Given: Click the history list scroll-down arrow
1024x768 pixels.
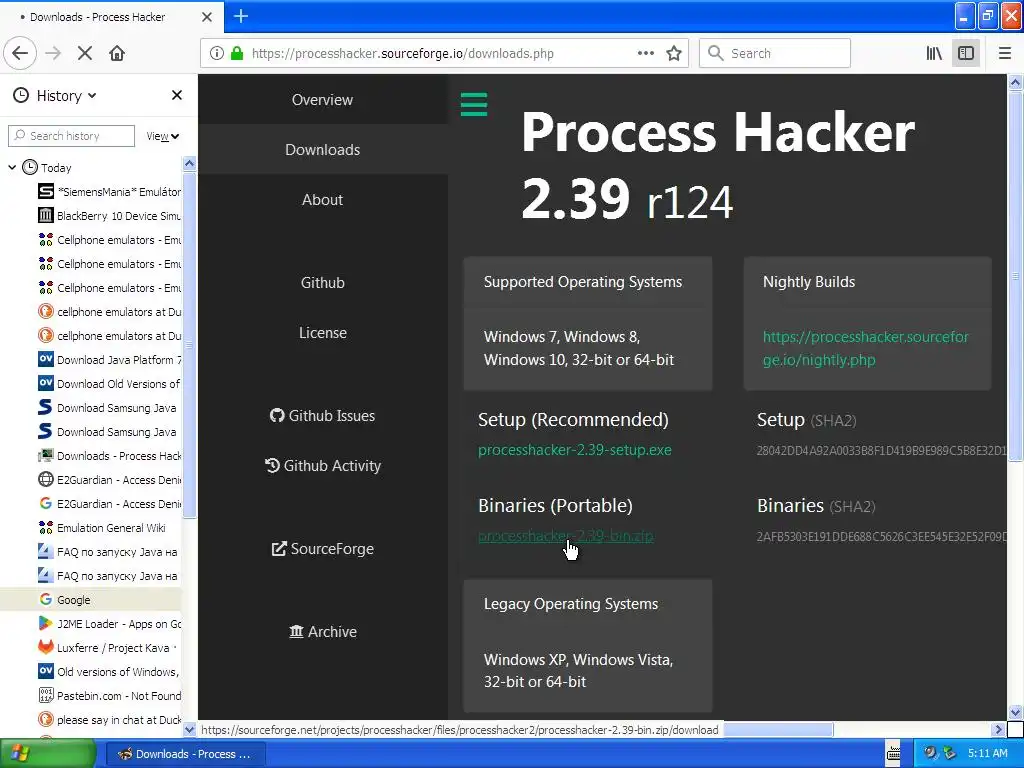Looking at the screenshot, I should (189, 729).
